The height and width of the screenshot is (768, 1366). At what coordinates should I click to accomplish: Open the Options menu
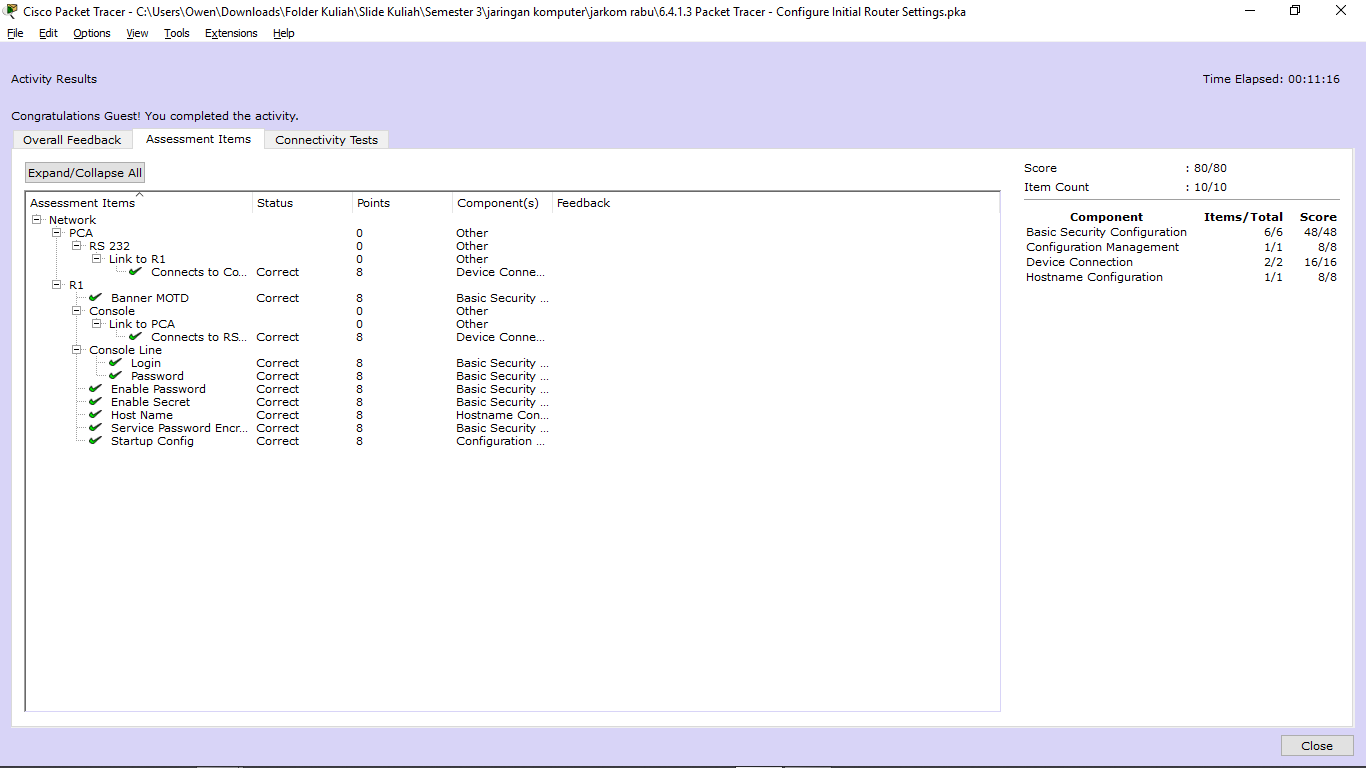92,33
